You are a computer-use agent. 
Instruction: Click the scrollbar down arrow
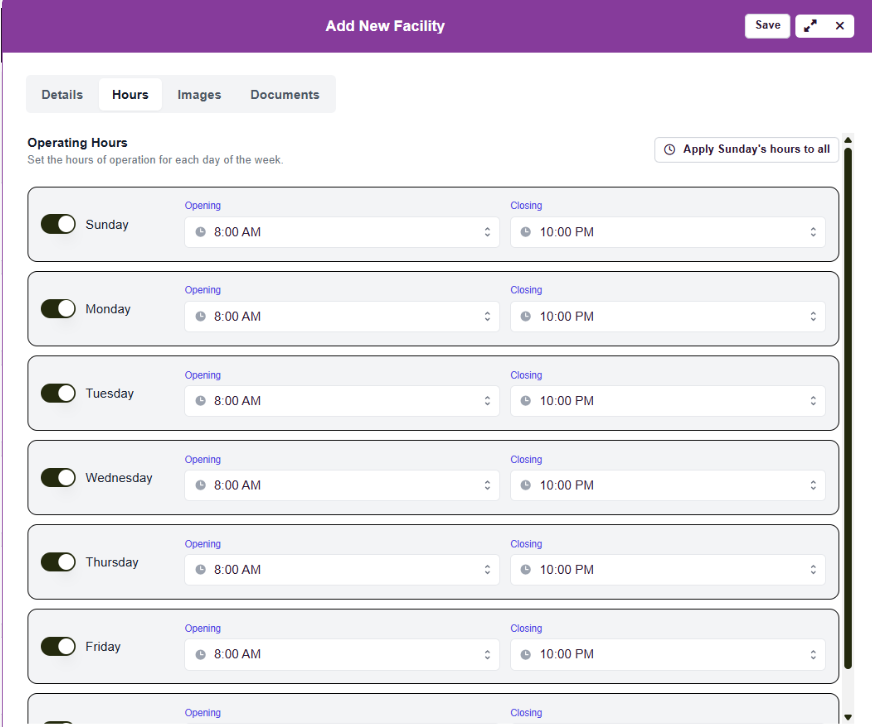[848, 717]
